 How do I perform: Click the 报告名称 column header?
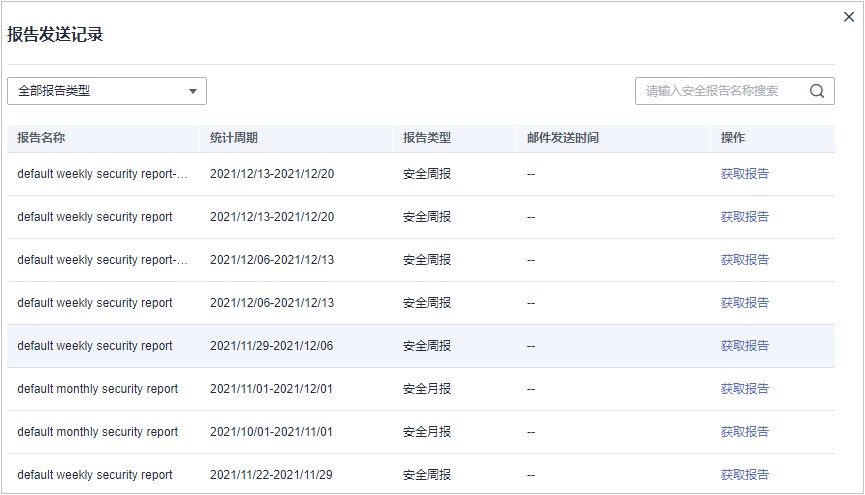[x=41, y=138]
